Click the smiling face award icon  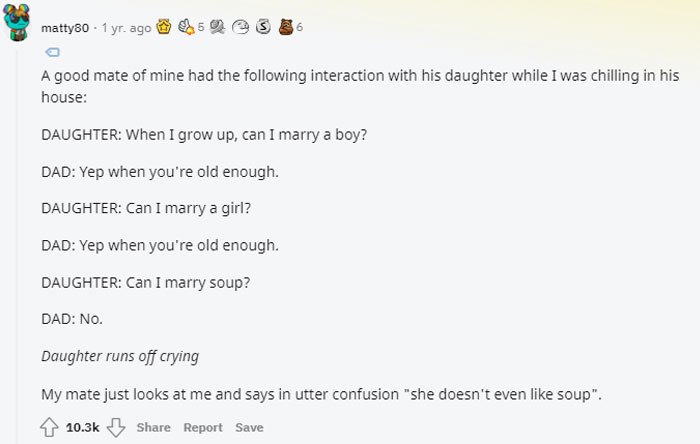coord(242,28)
